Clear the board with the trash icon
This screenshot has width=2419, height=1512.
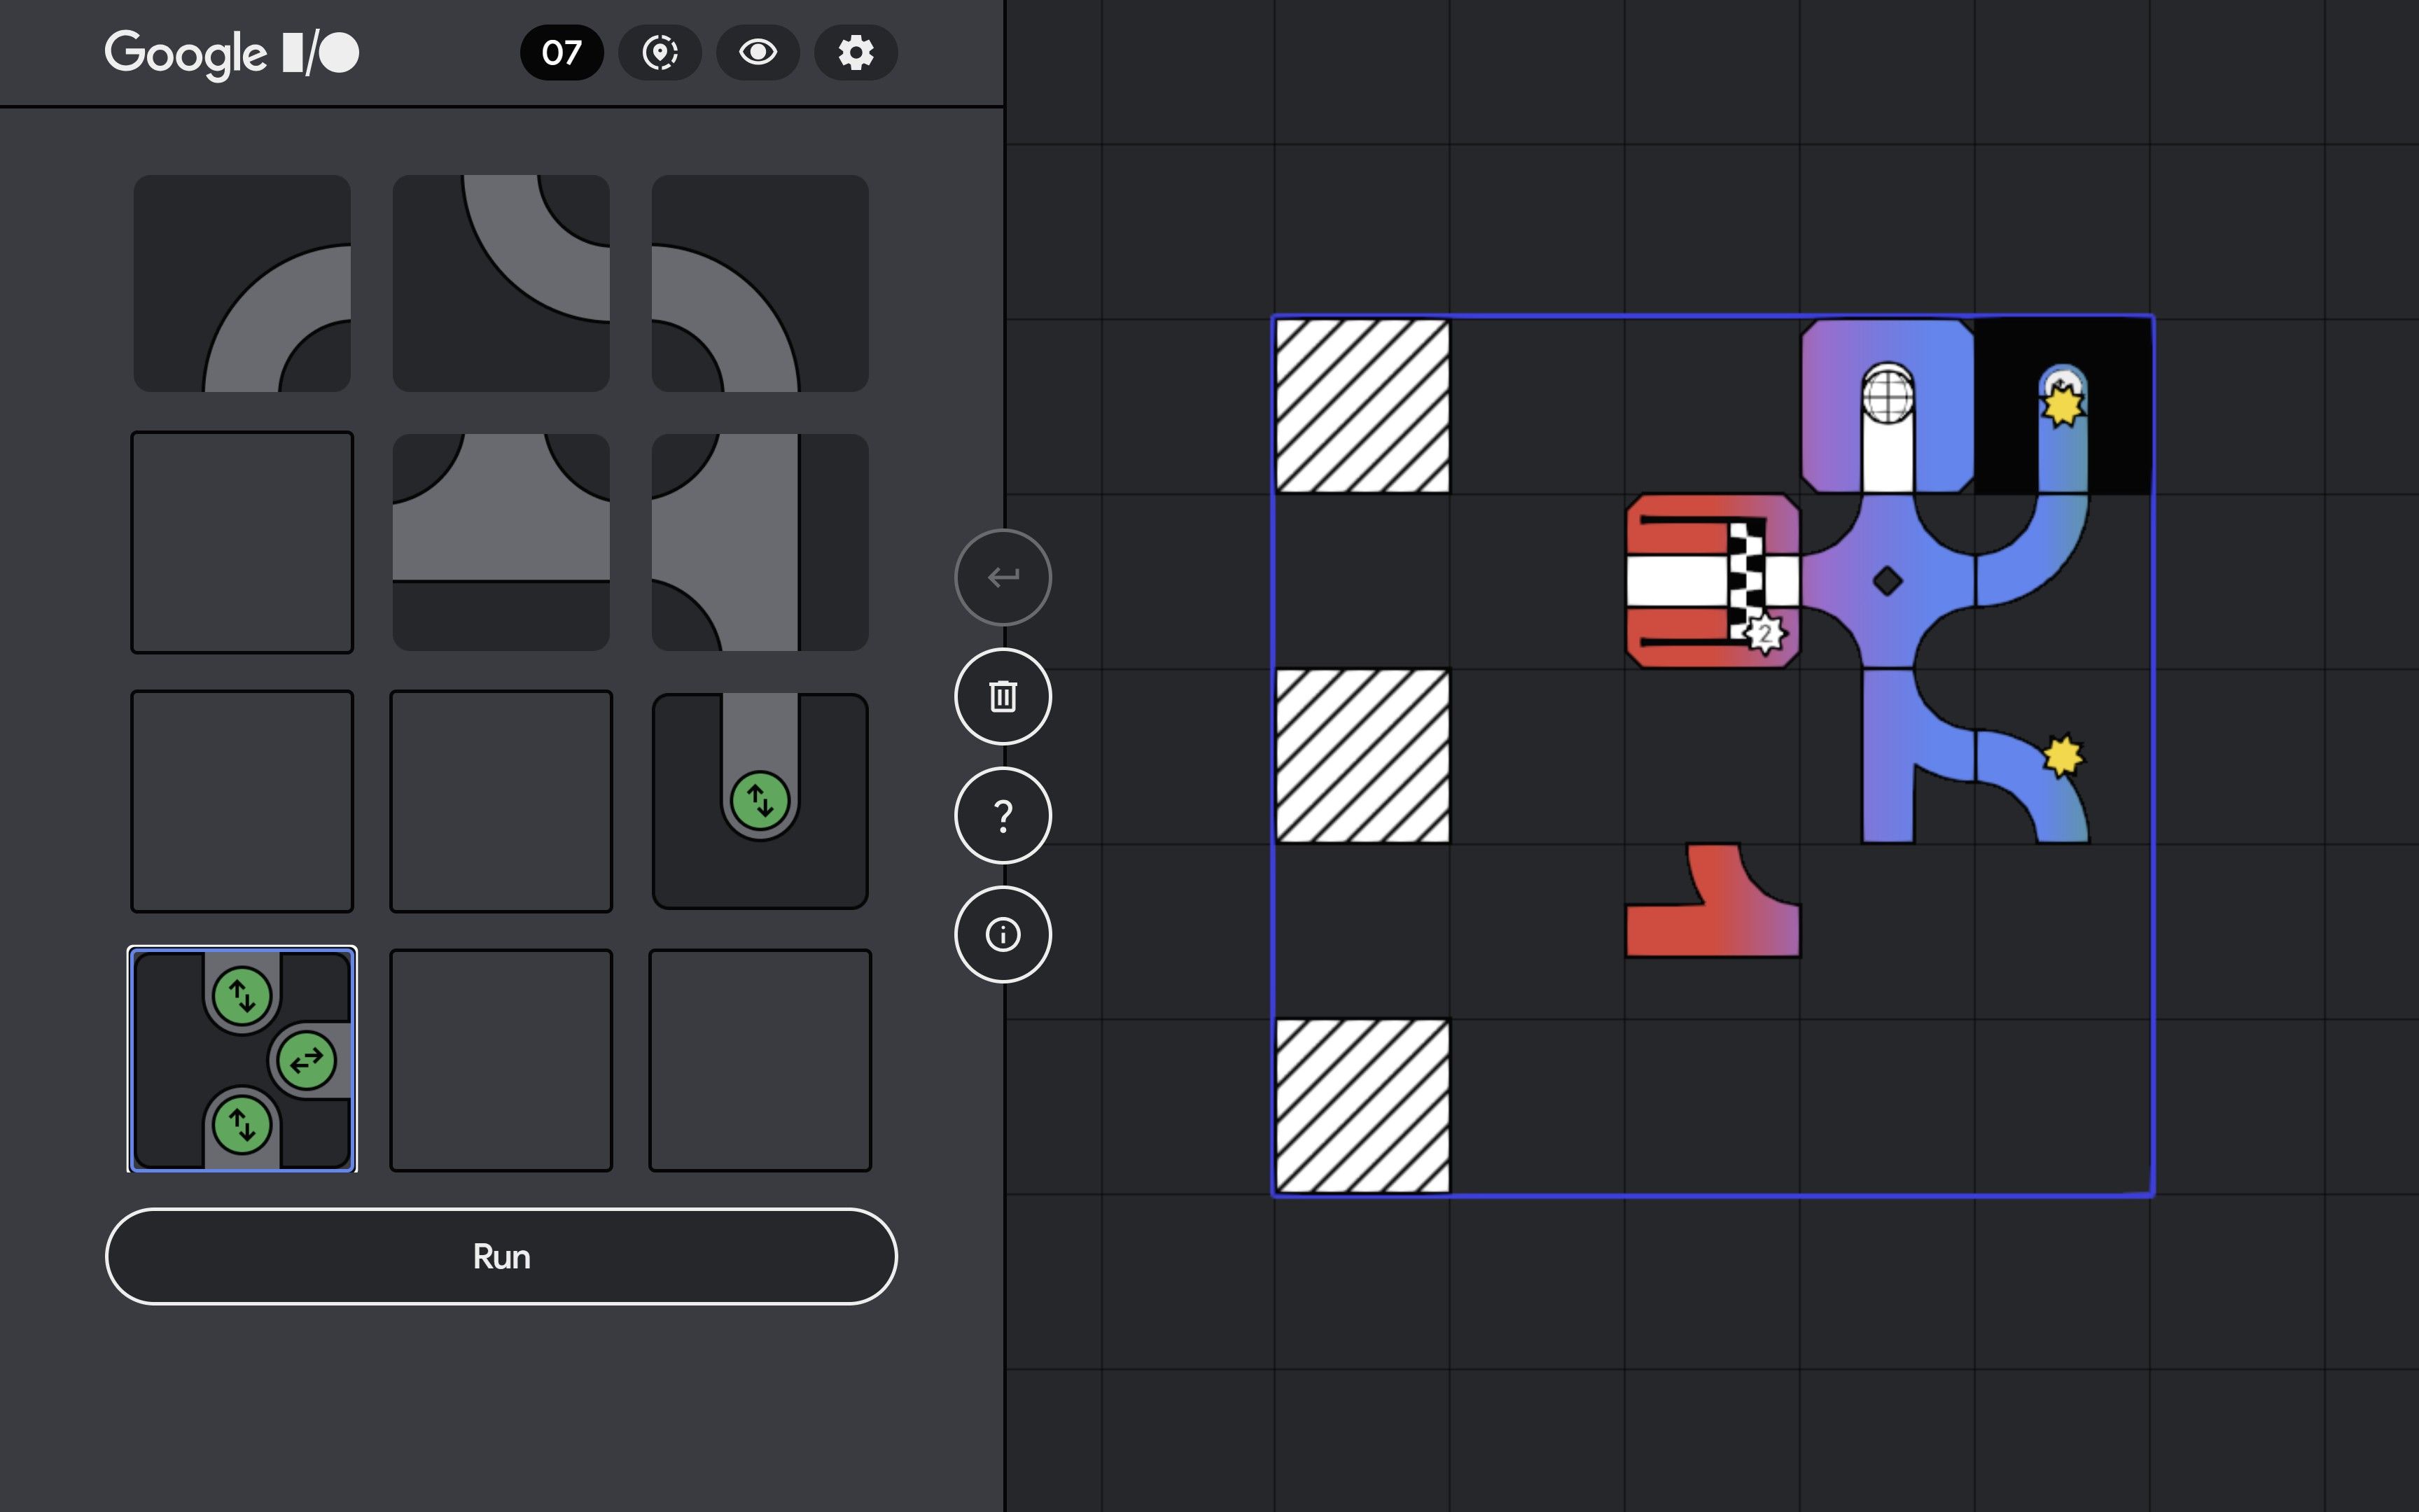[1002, 696]
